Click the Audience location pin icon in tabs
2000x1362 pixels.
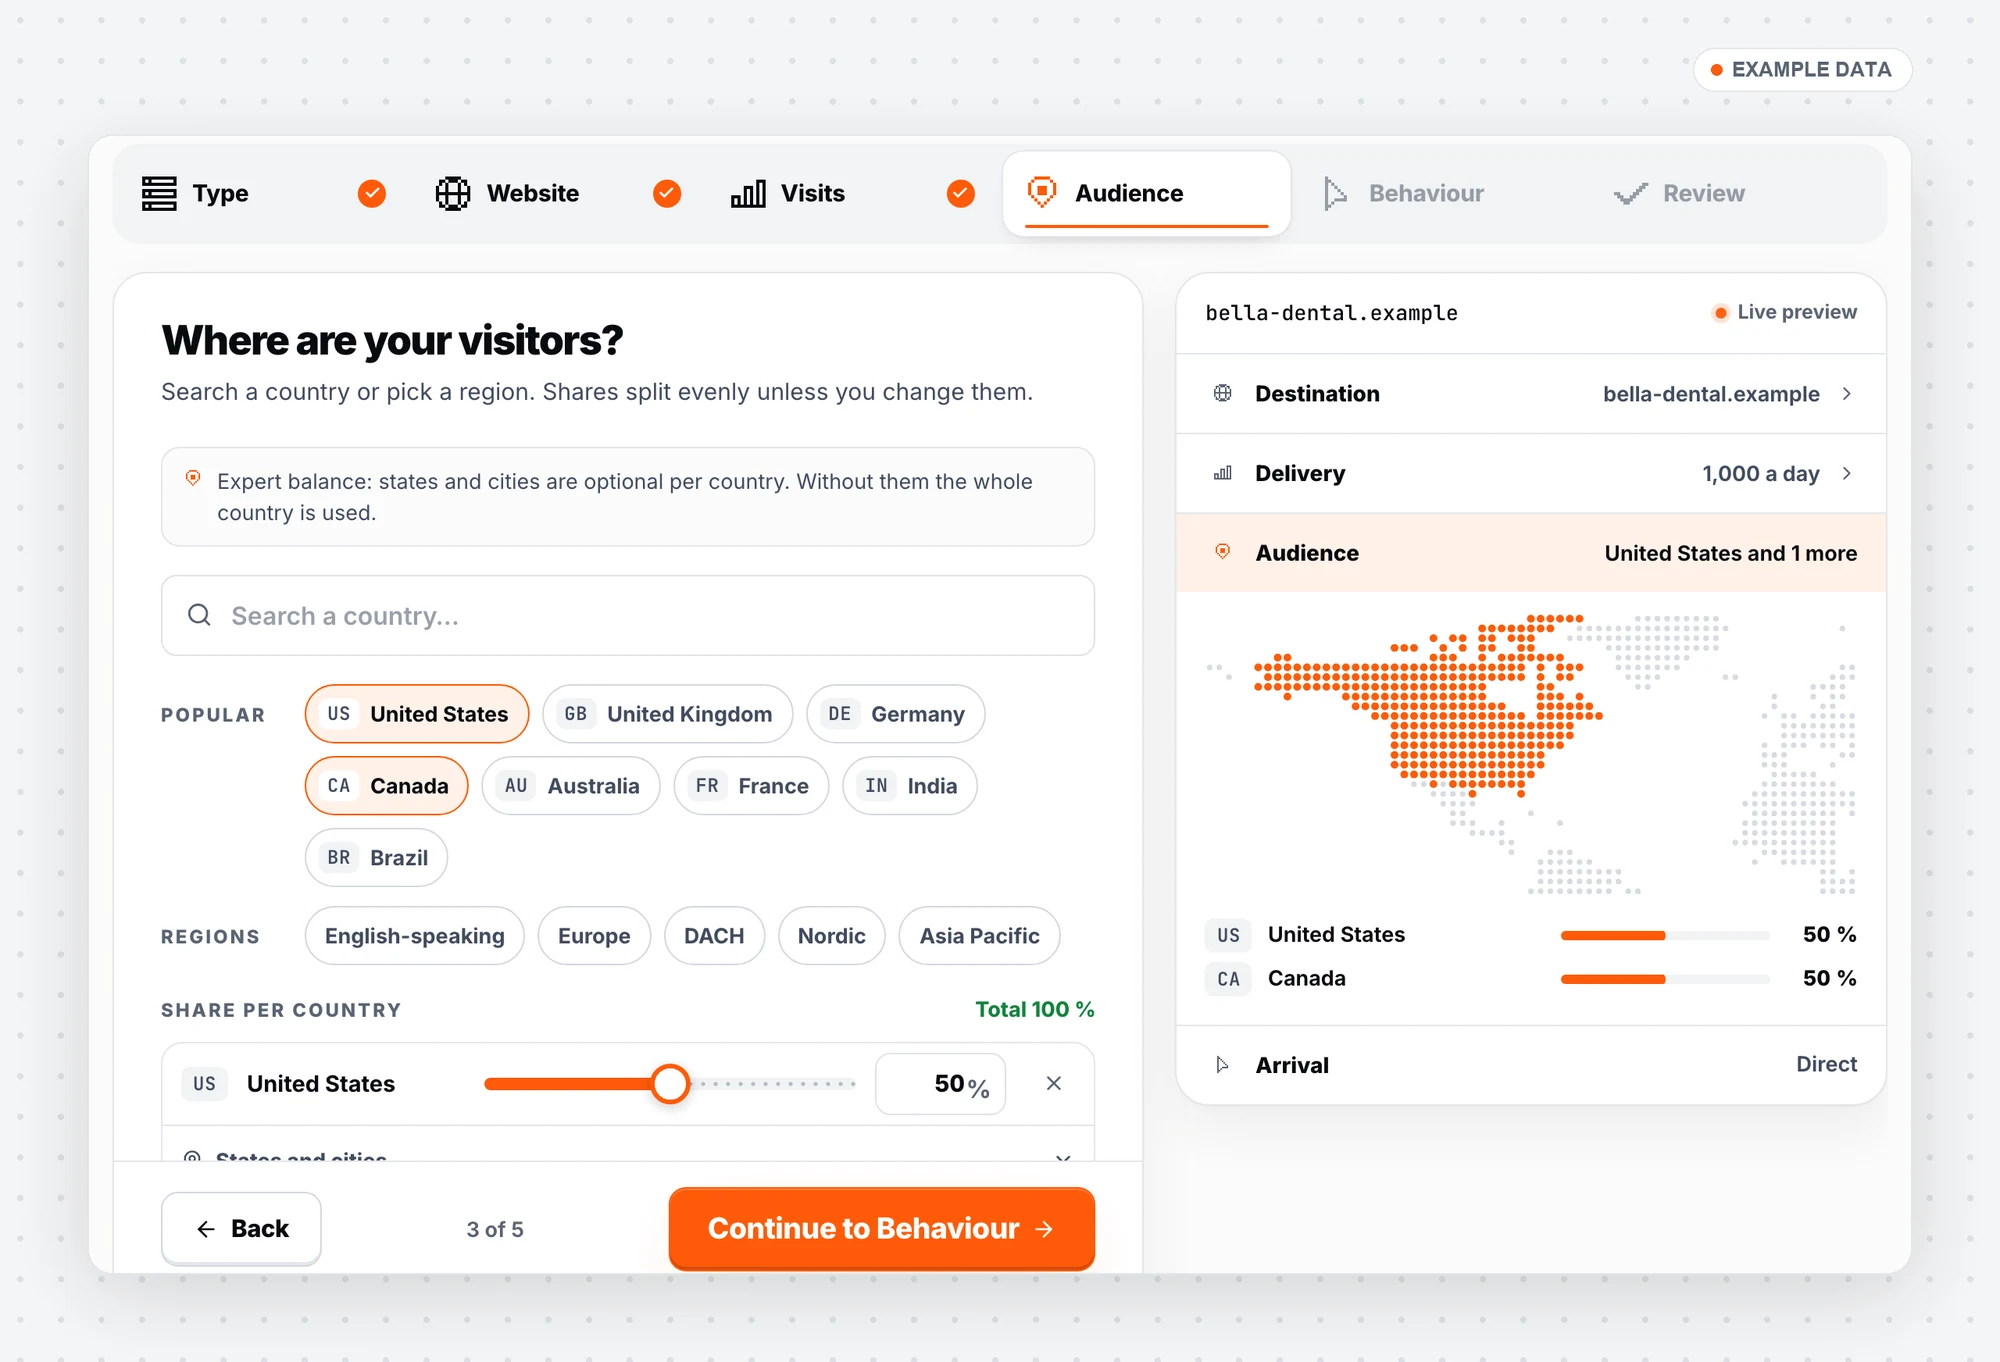[x=1042, y=192]
